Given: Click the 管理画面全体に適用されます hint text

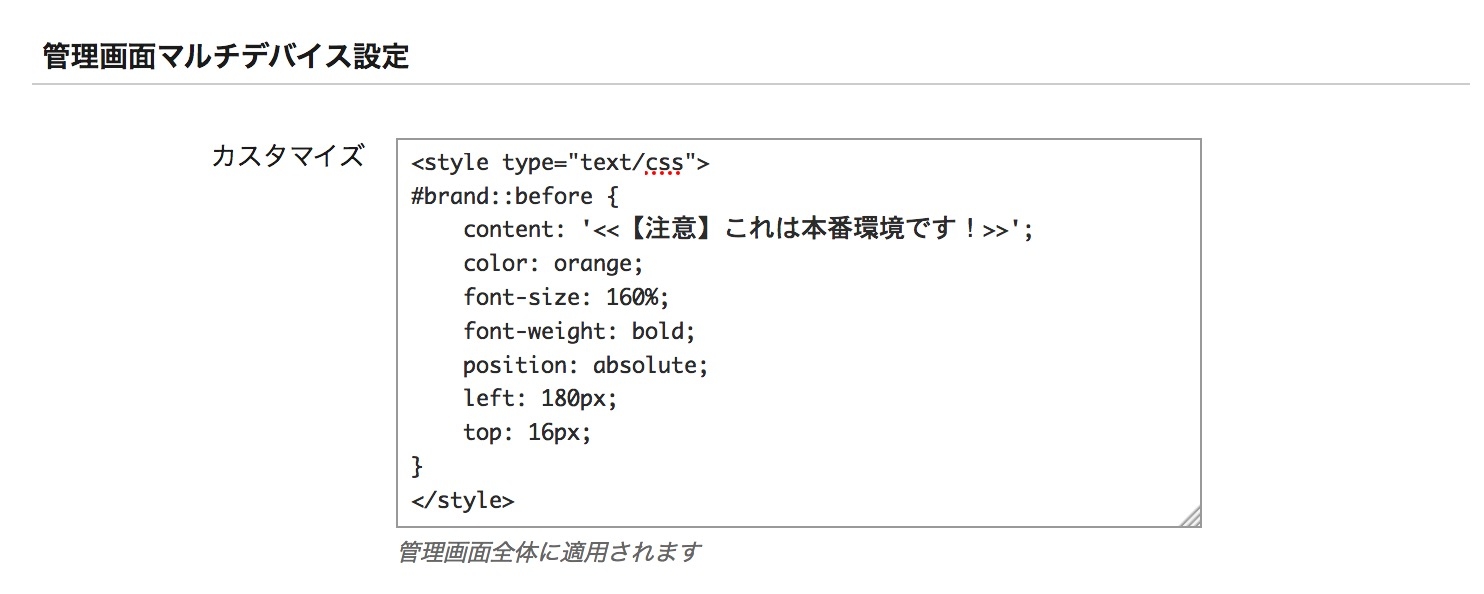Looking at the screenshot, I should pos(549,552).
